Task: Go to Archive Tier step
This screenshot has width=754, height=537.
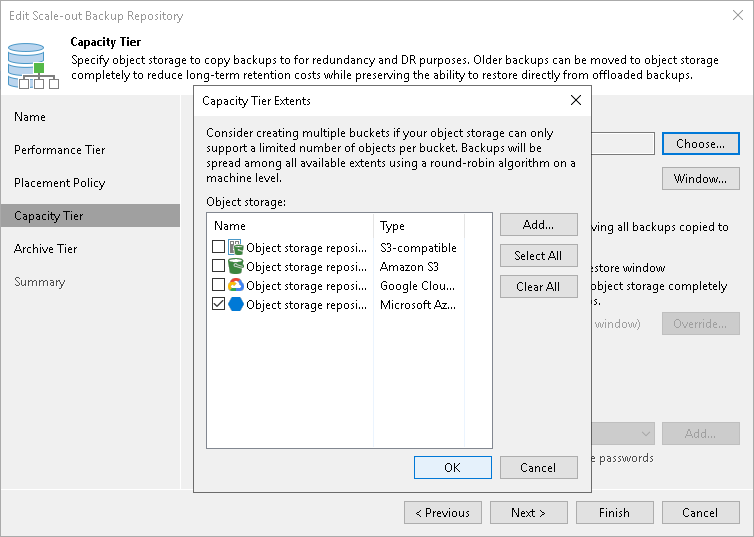Action: coord(46,249)
